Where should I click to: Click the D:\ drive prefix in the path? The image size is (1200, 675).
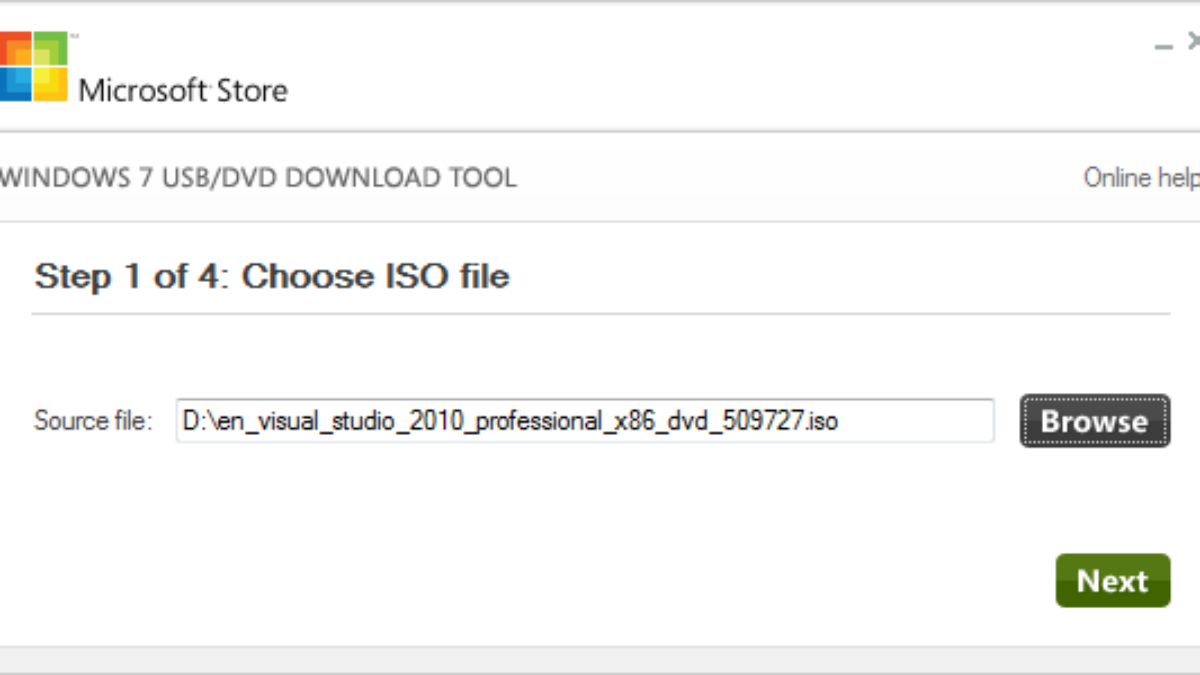tap(193, 421)
